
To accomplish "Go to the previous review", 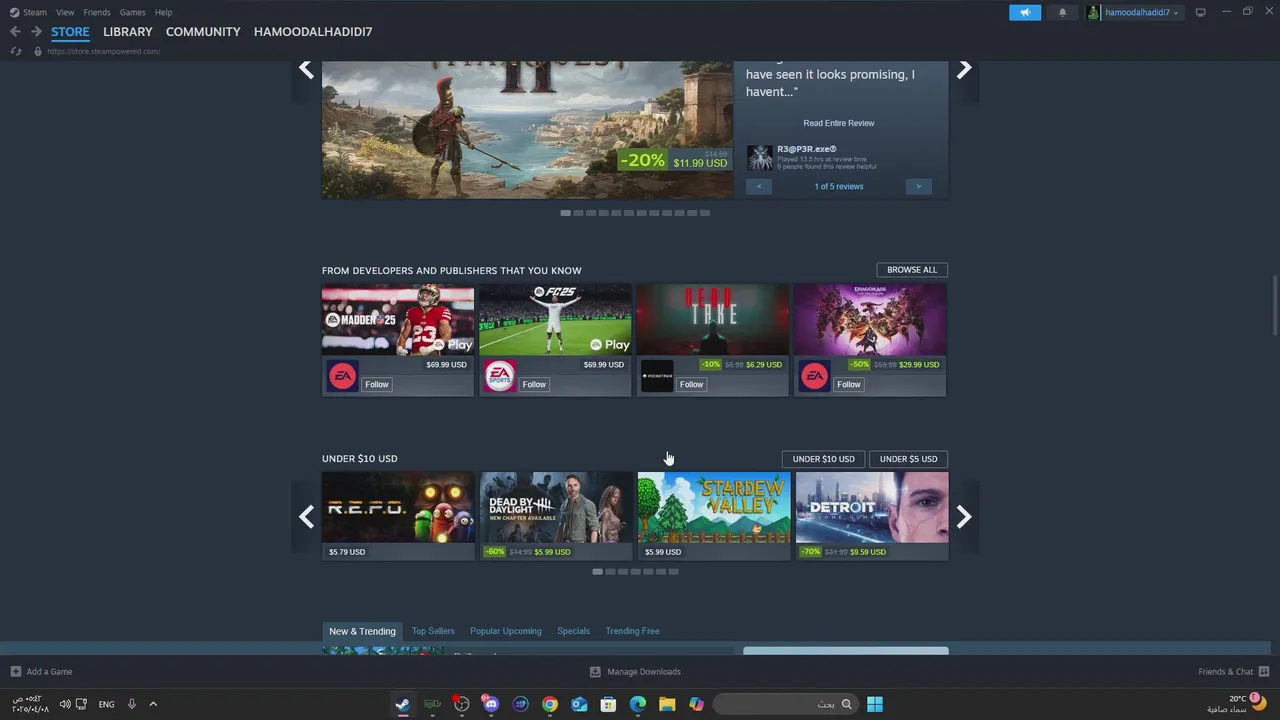I will (x=759, y=187).
